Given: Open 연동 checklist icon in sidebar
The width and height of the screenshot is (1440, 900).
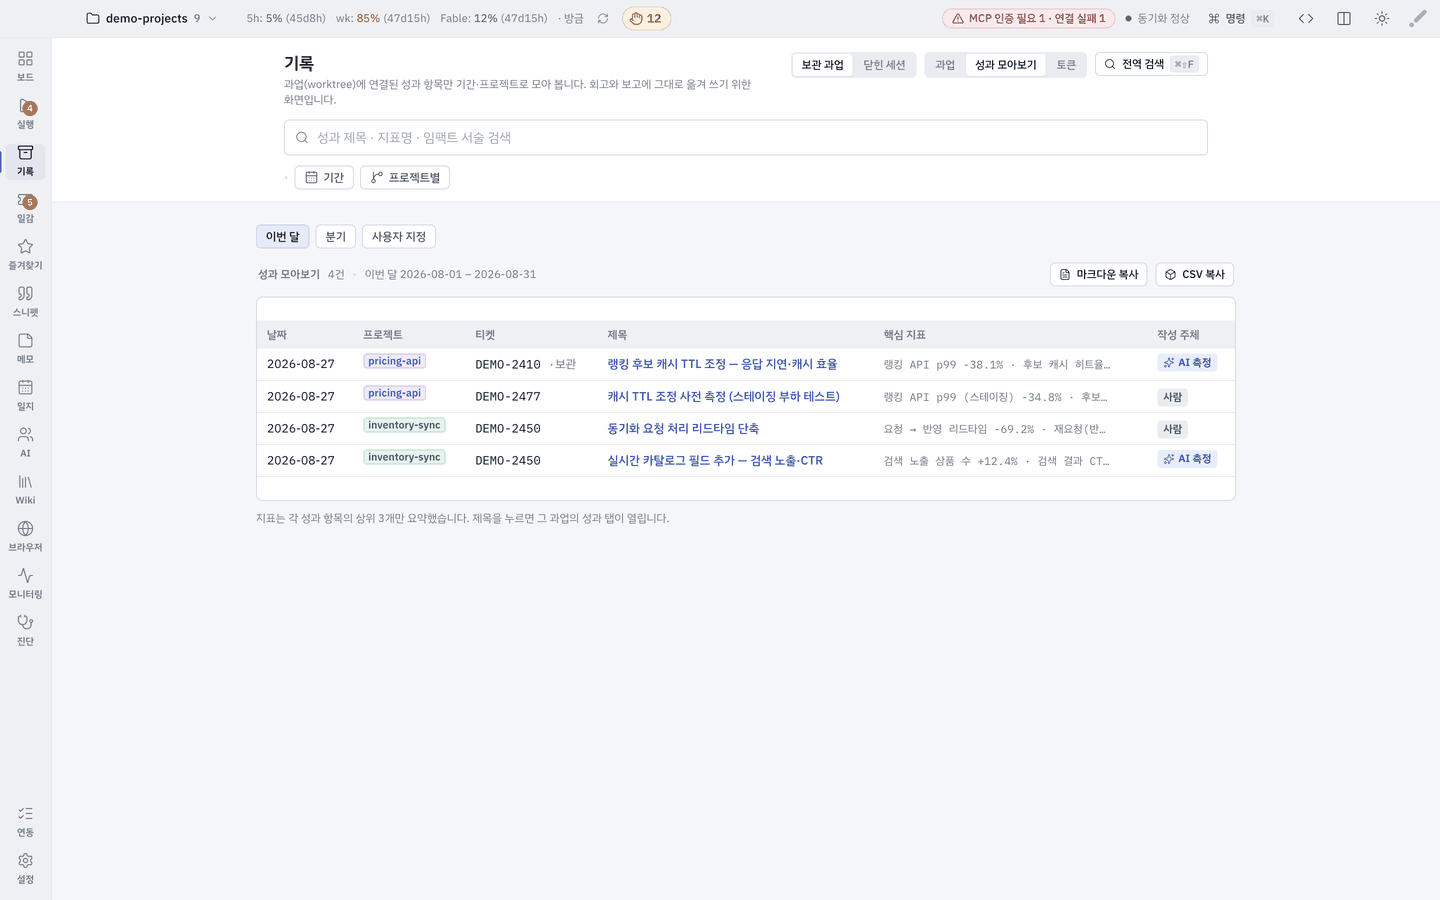Looking at the screenshot, I should 25,822.
